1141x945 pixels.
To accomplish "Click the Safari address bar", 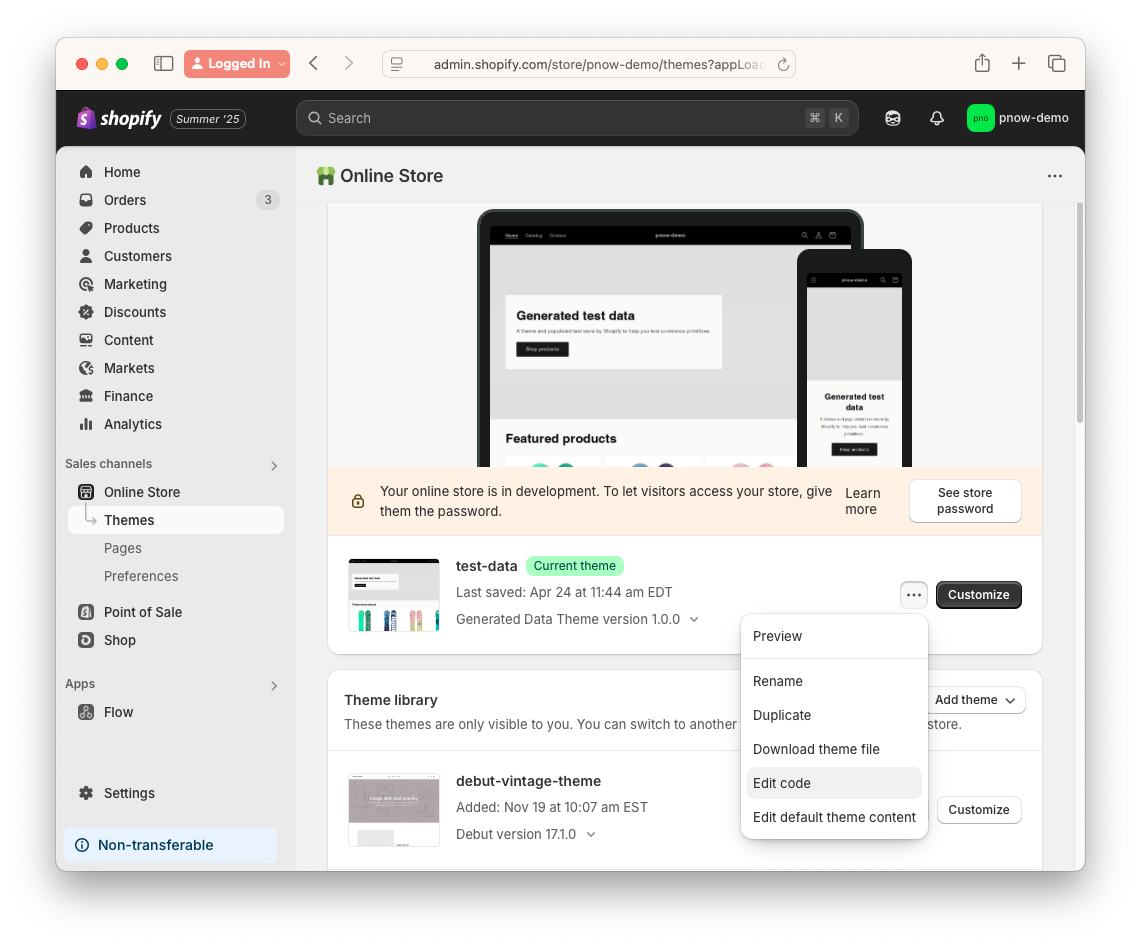I will coord(589,64).
